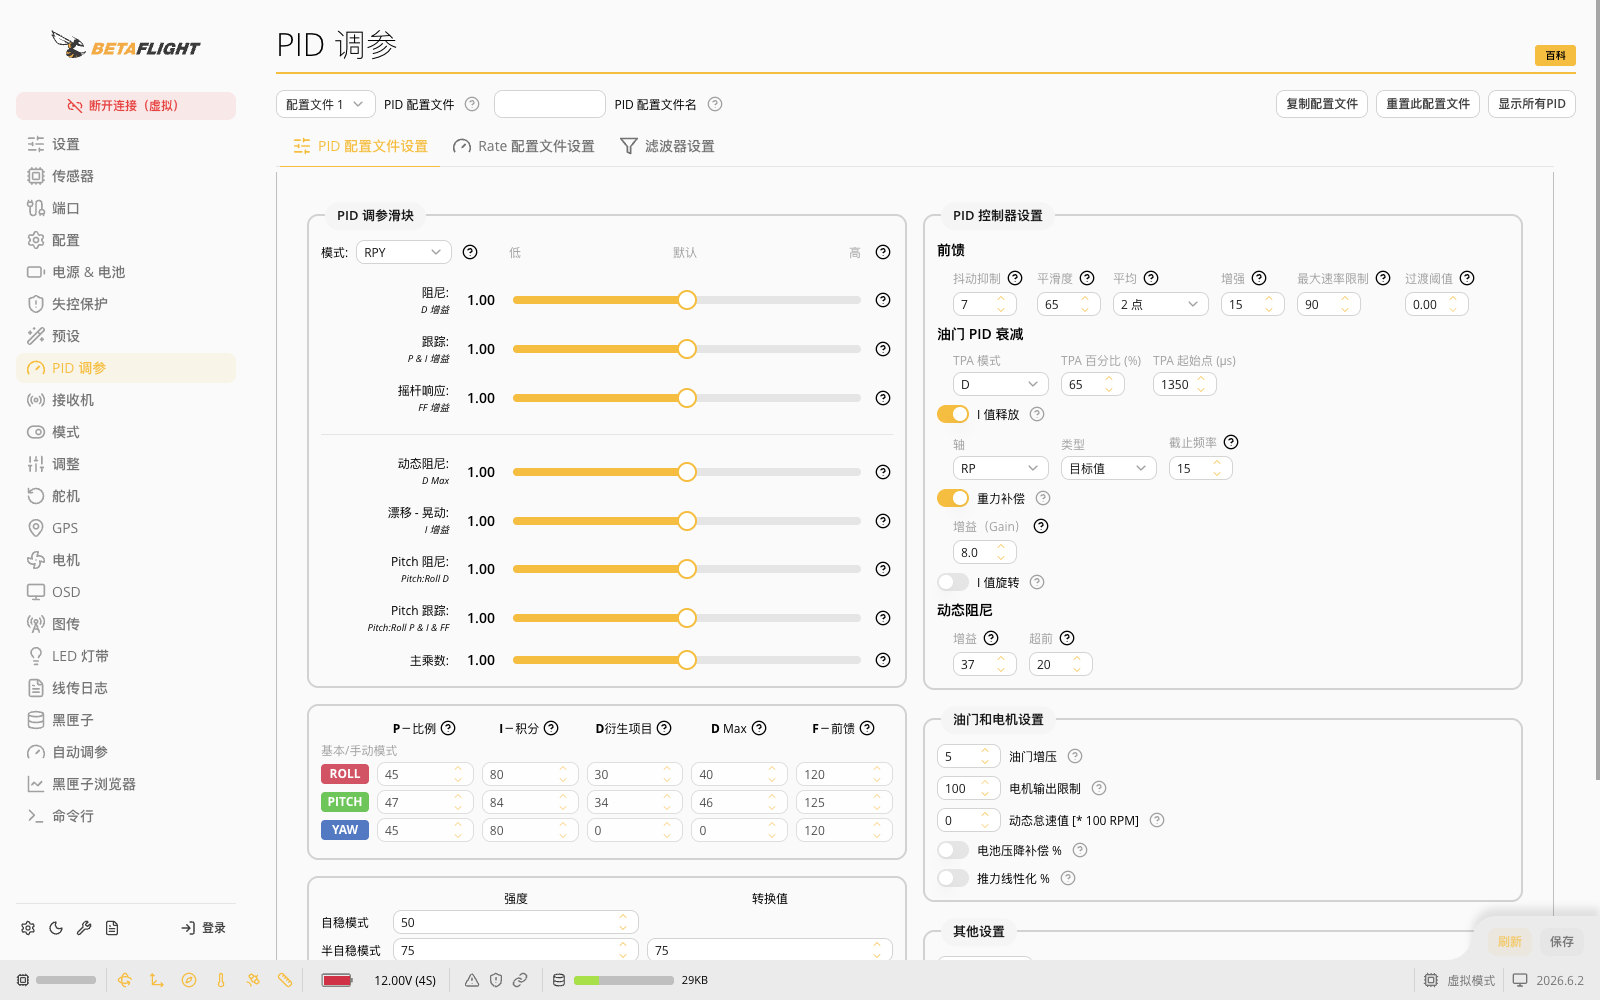The image size is (1600, 1000).
Task: Open the 端口 ports page icon
Action: [x=36, y=208]
